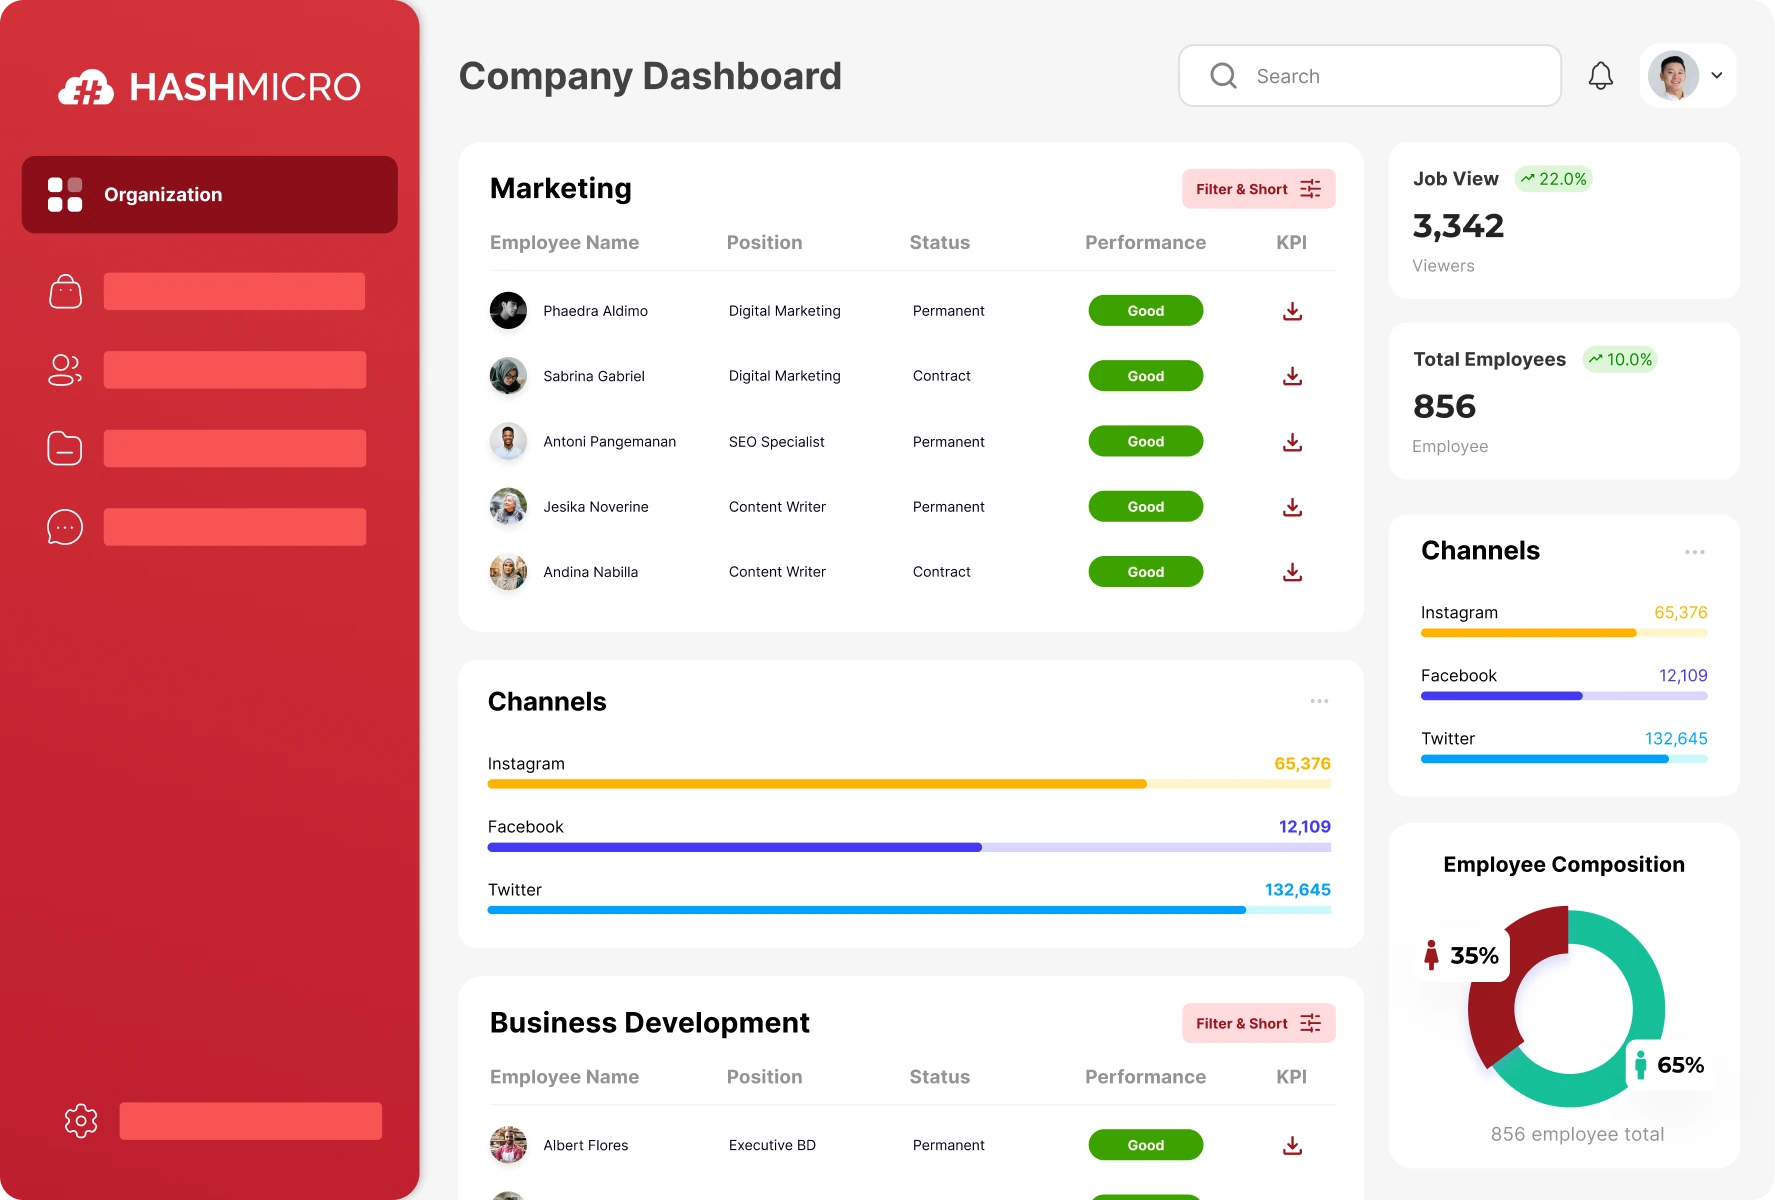
Task: Click Good badge for Sabrina Gabriel
Action: coord(1145,376)
